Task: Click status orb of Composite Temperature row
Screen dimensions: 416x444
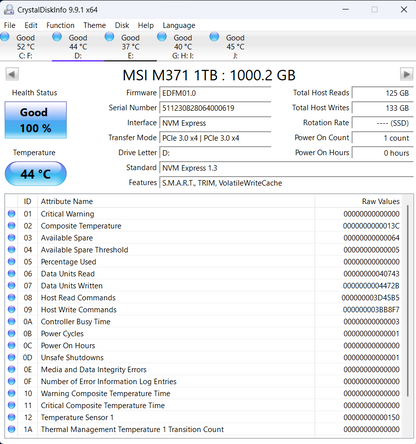Action: 12,226
